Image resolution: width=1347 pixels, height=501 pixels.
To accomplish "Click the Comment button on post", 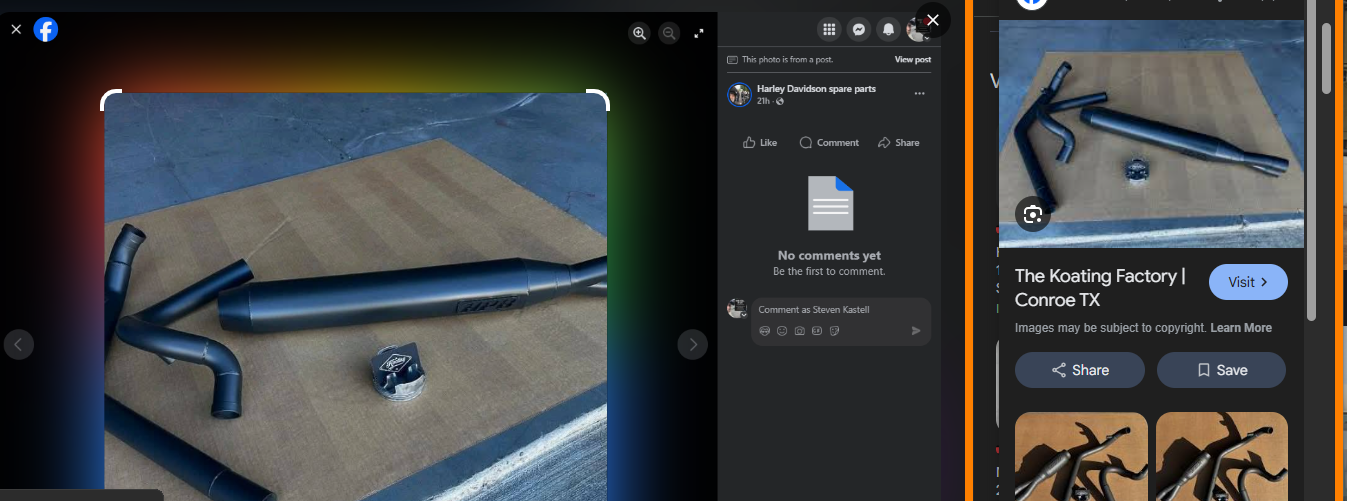I will click(x=829, y=143).
